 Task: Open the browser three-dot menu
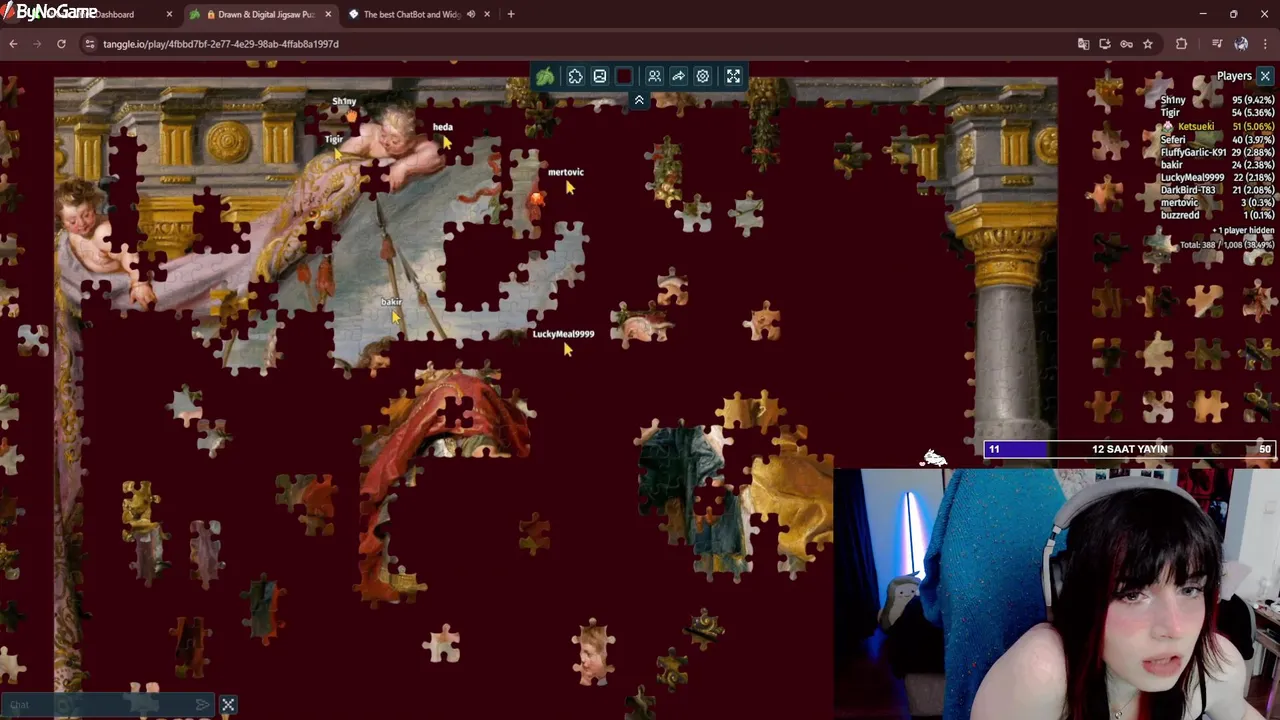pos(1265,44)
